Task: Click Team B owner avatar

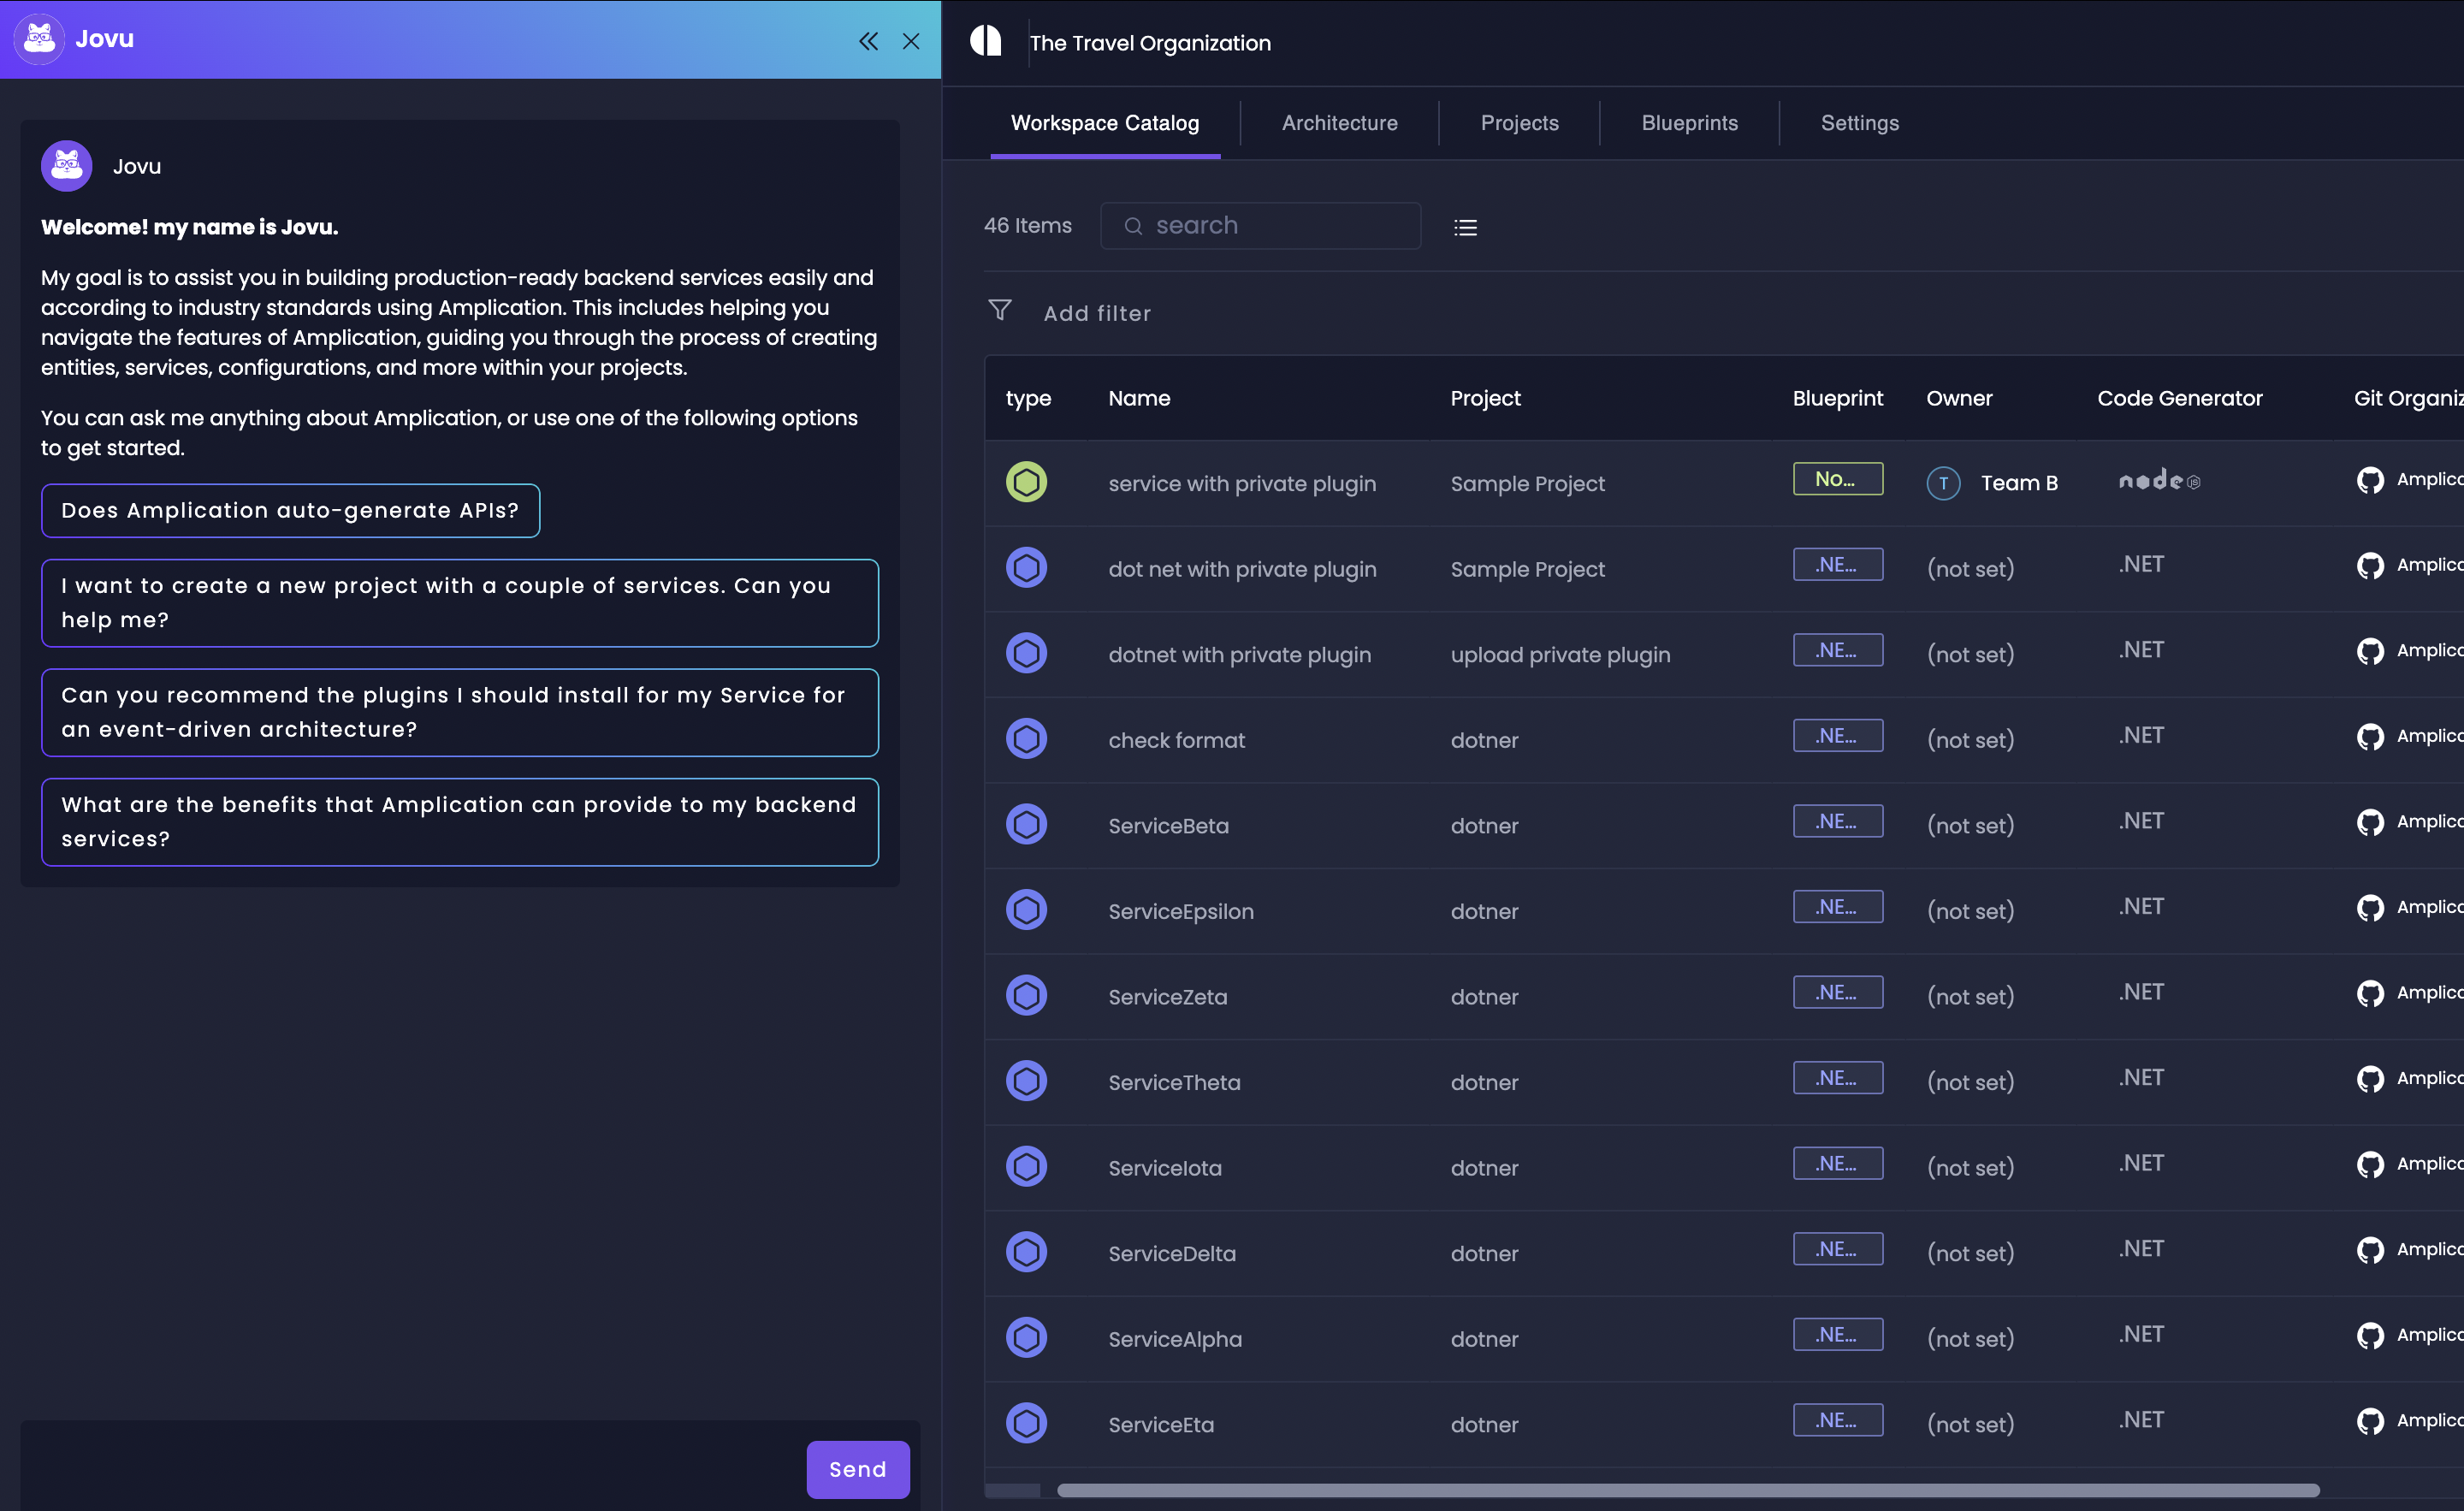Action: point(1943,483)
